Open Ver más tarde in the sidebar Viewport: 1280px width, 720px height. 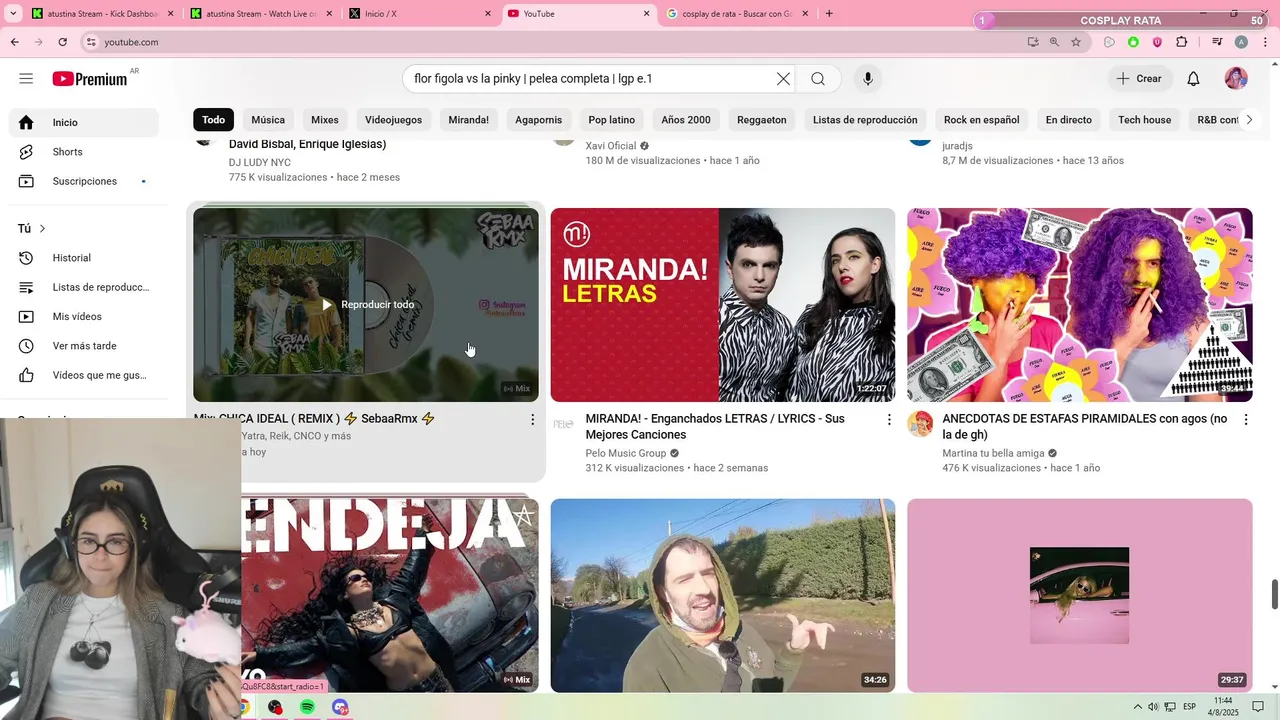pos(84,346)
